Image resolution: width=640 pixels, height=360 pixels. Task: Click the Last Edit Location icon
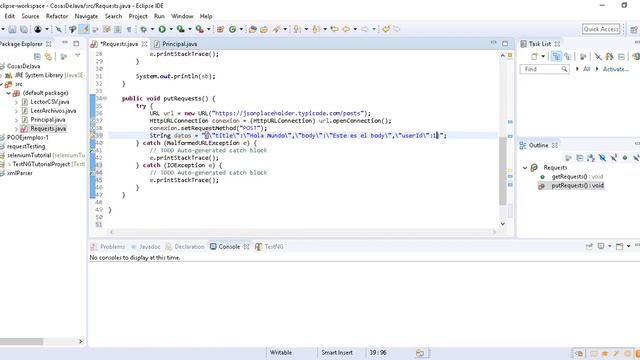point(335,29)
